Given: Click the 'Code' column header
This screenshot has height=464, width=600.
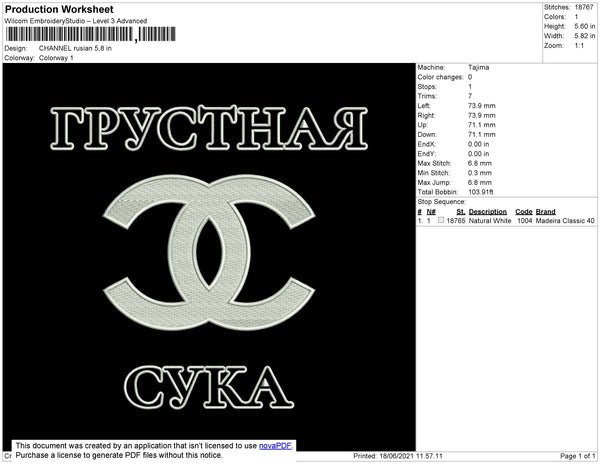Looking at the screenshot, I should tap(524, 212).
